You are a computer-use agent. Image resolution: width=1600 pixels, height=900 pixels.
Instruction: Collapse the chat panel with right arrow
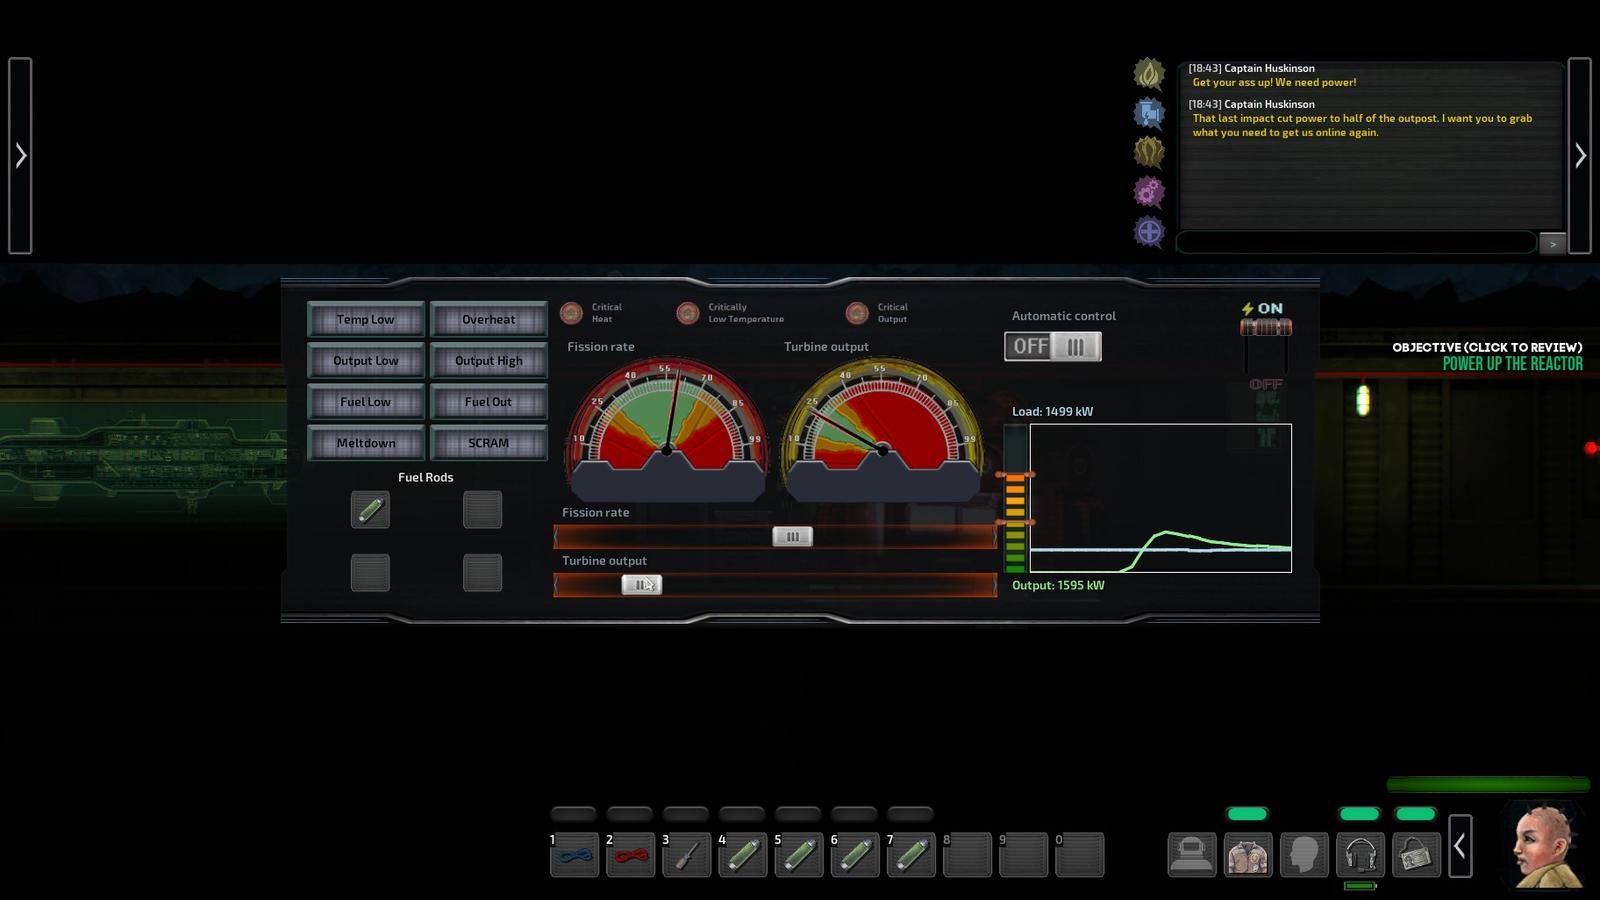[1580, 155]
